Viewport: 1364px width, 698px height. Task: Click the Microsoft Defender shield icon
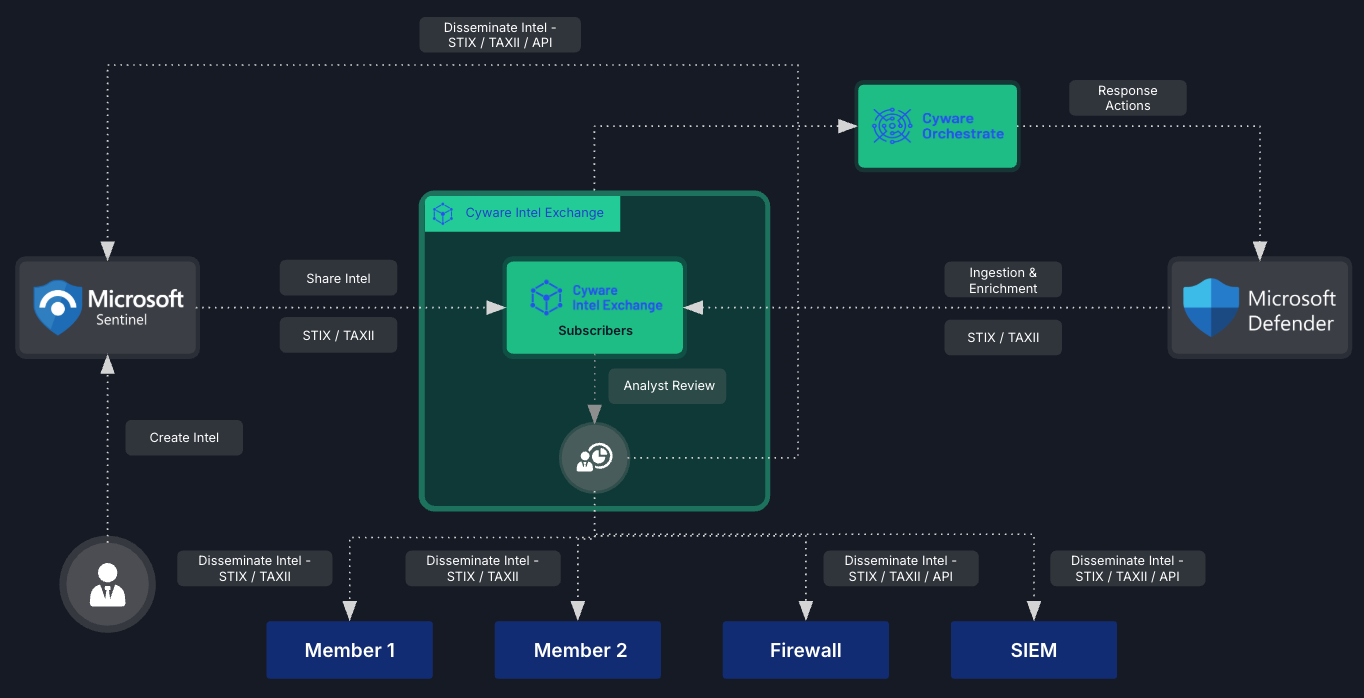[1210, 307]
